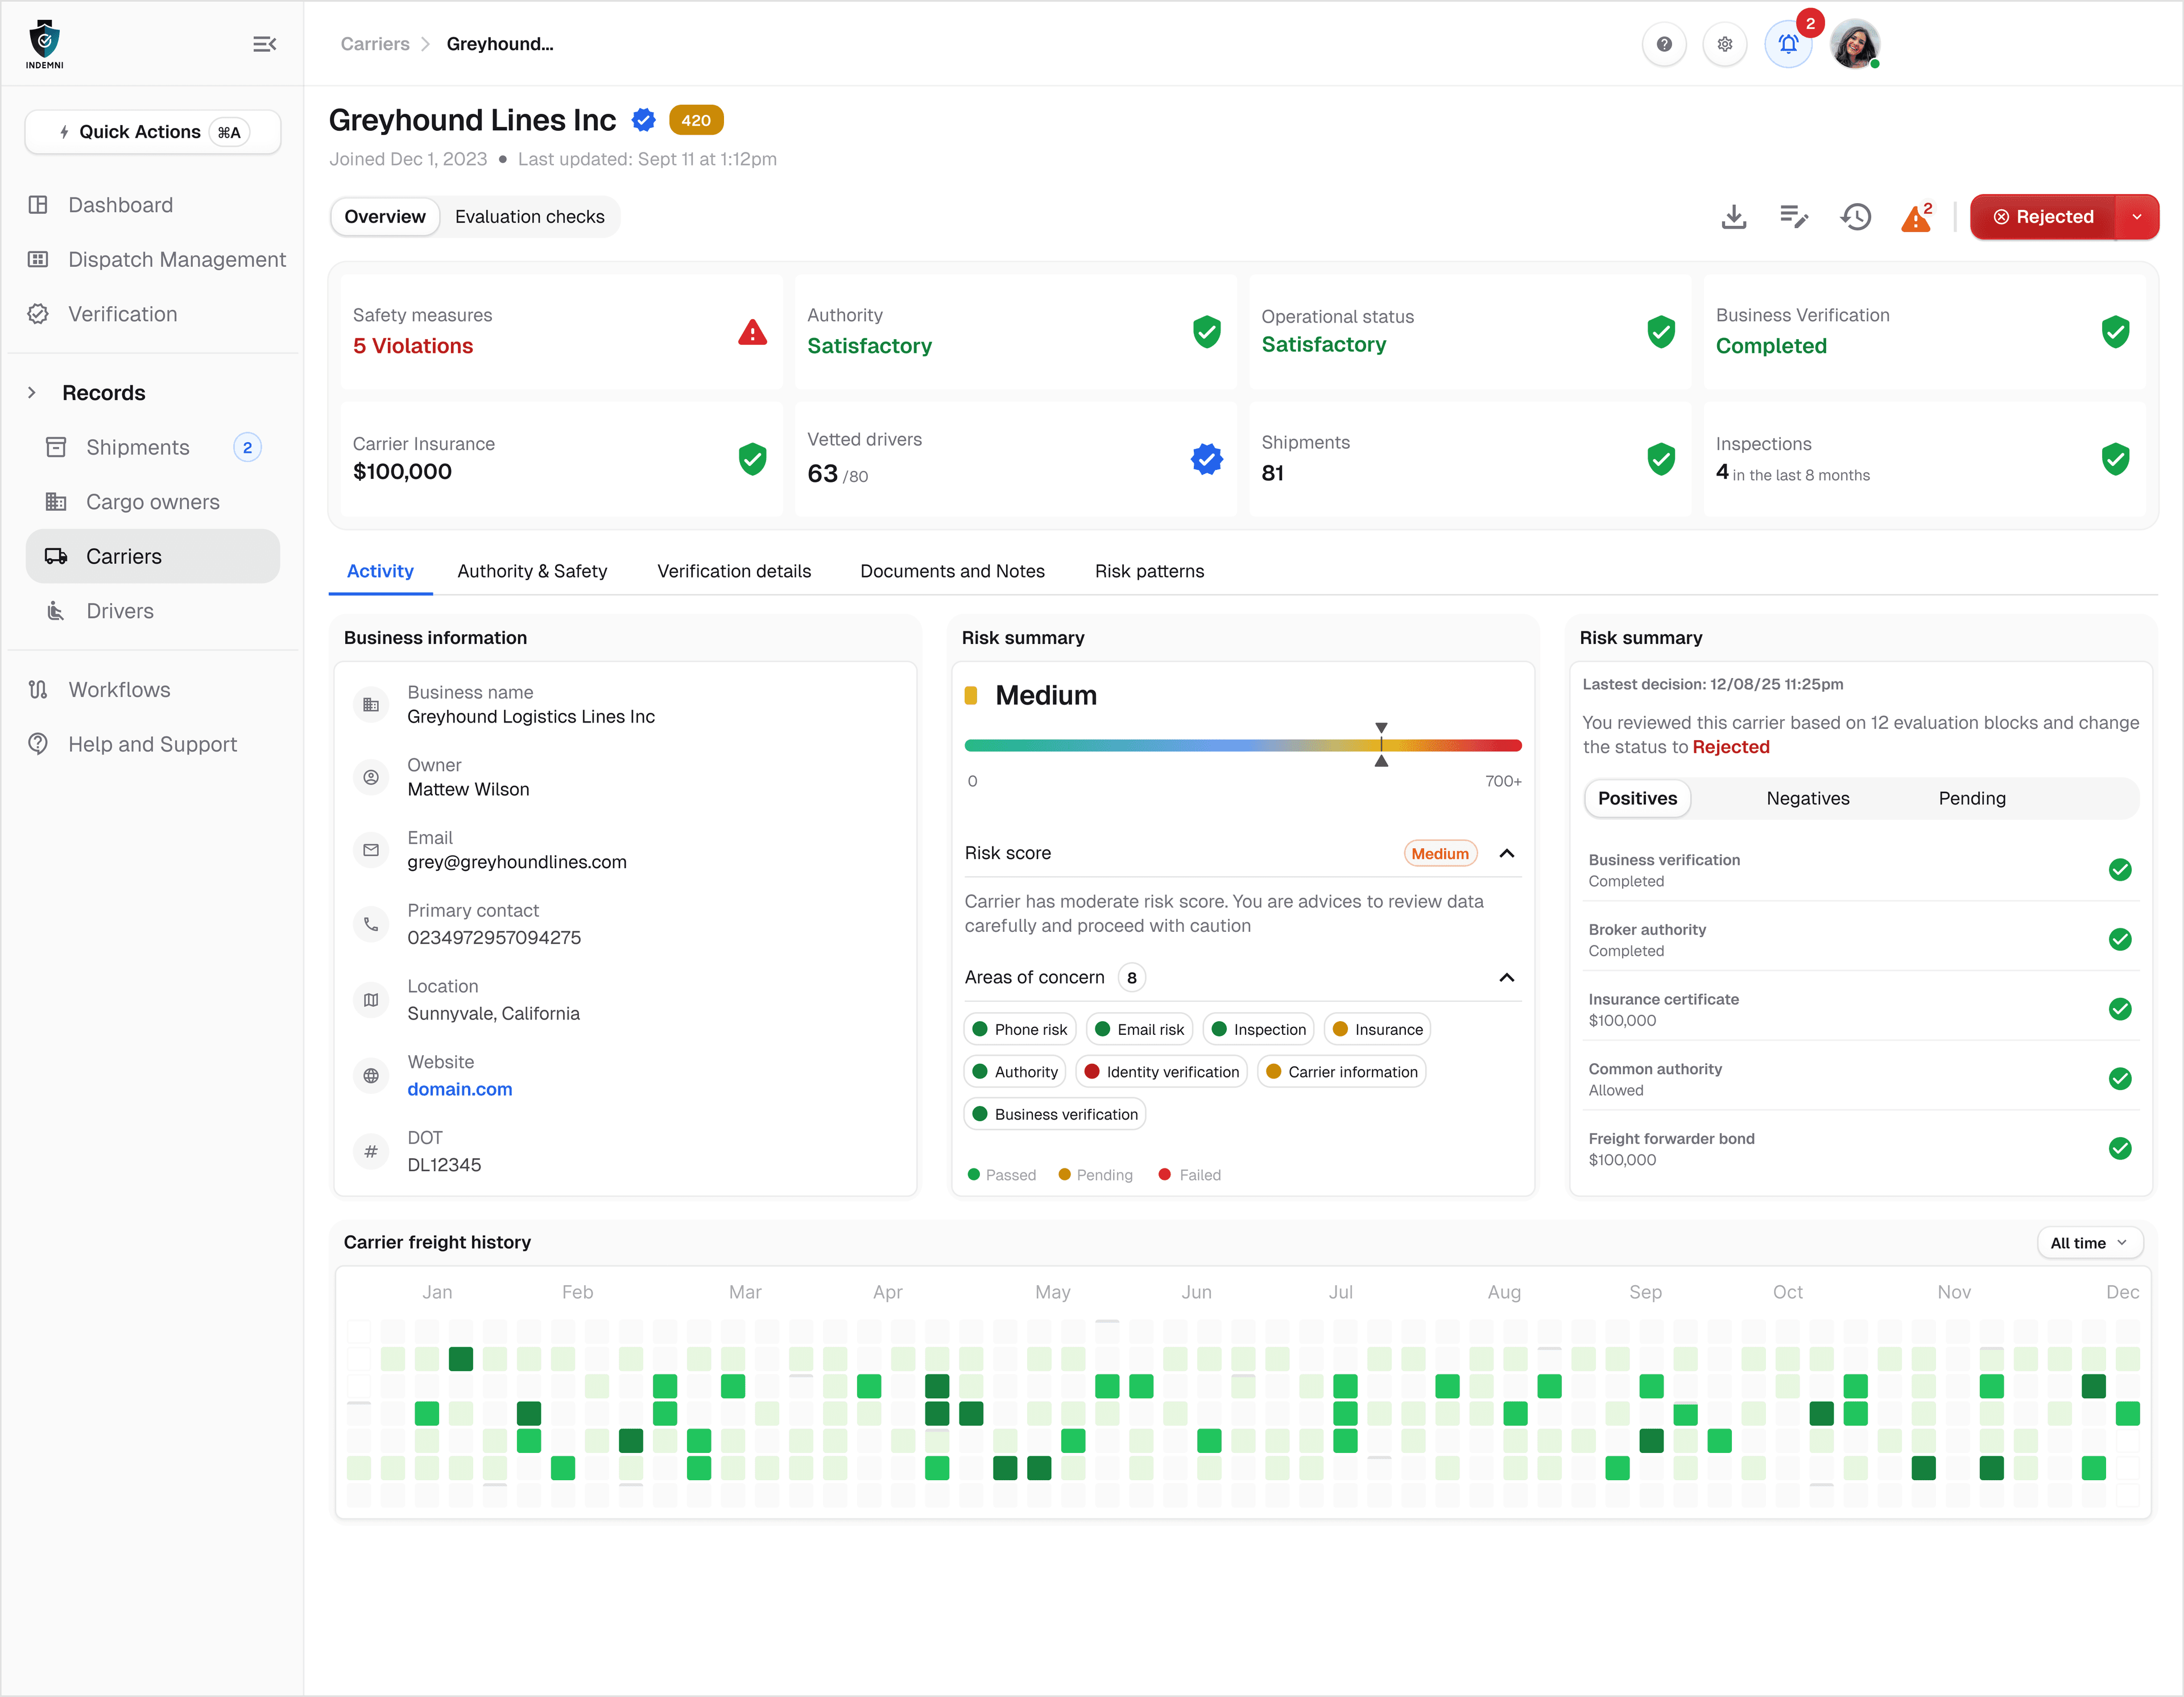This screenshot has height=1697, width=2184.
Task: Click the DOT hash icon
Action: click(x=371, y=1151)
